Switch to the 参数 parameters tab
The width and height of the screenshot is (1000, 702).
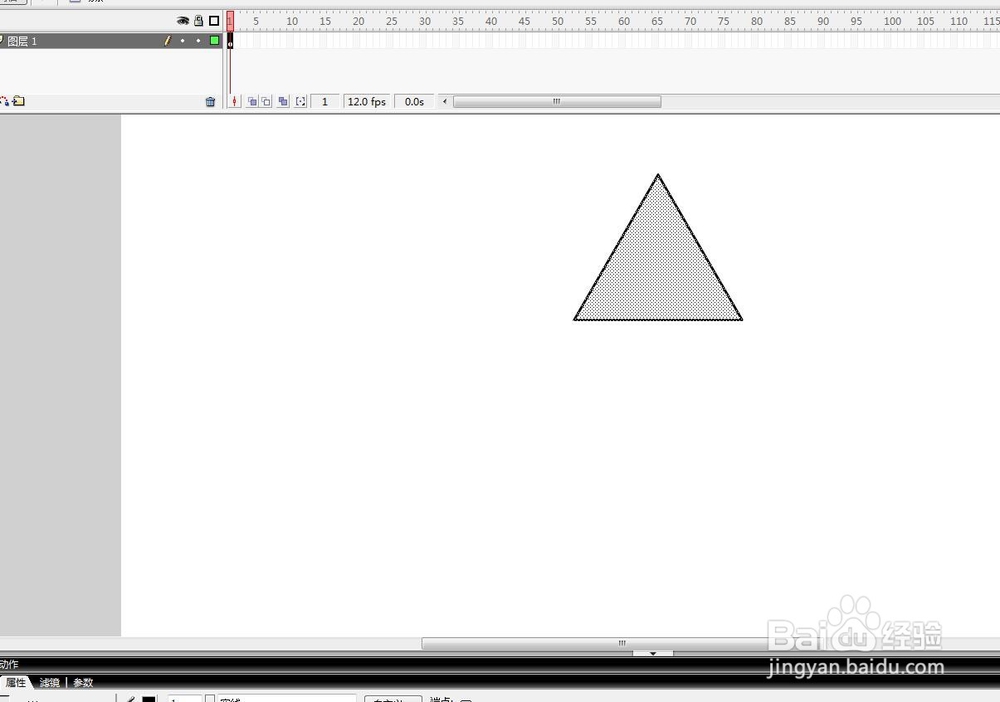click(83, 682)
